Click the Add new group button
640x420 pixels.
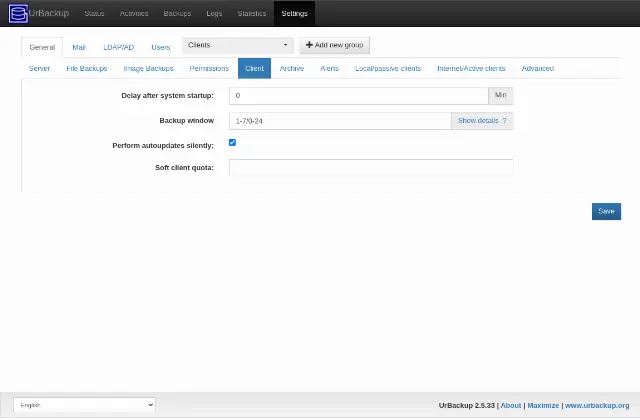pos(334,45)
